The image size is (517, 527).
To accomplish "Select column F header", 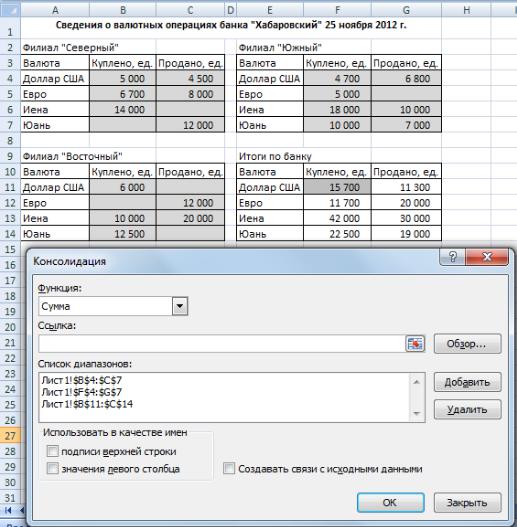I will [337, 10].
